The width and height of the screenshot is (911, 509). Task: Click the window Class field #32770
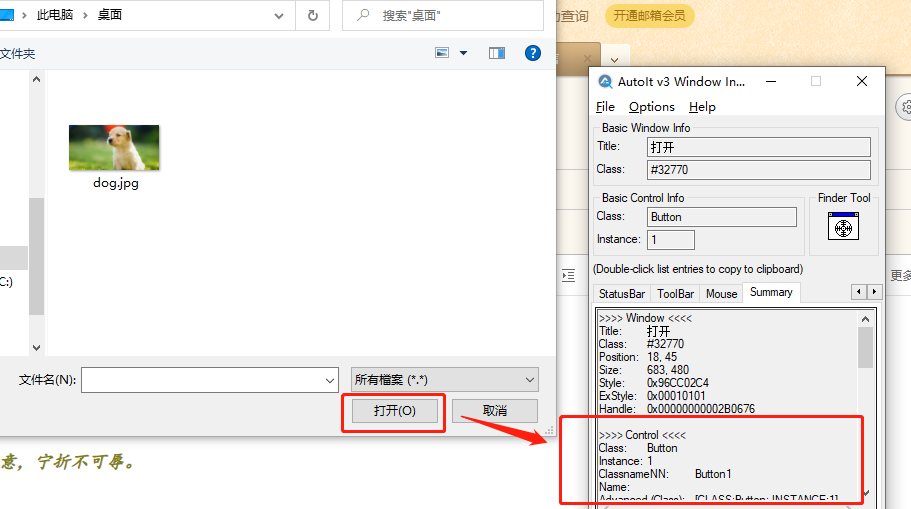point(758,170)
